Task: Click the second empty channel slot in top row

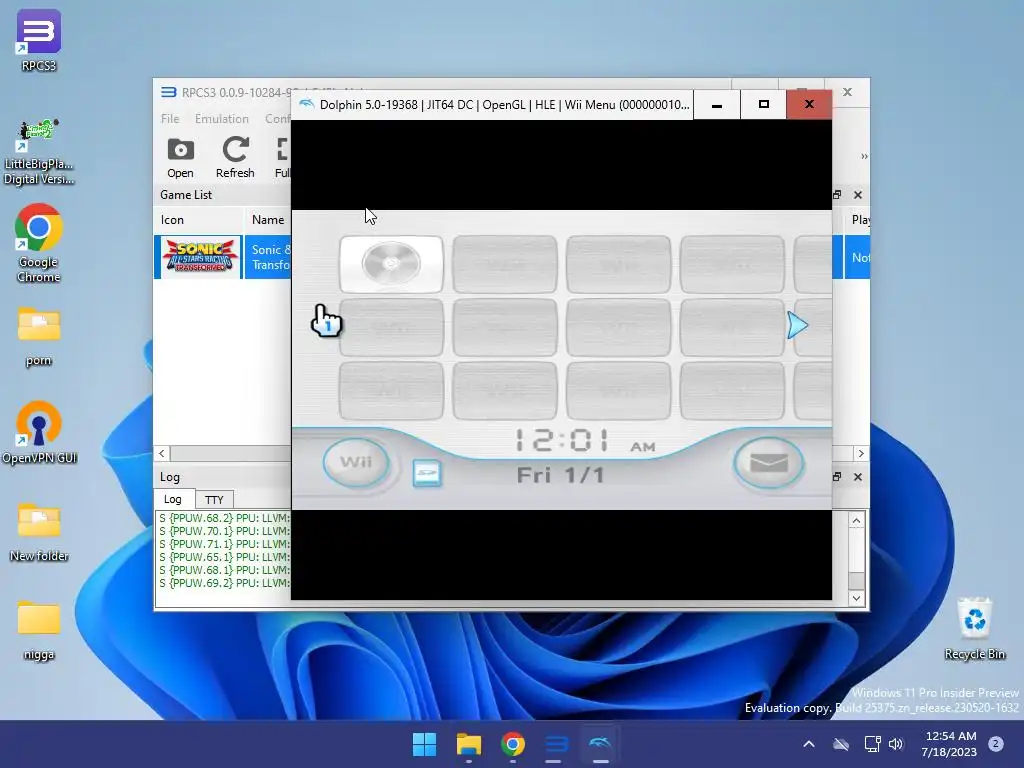Action: pyautogui.click(x=618, y=264)
